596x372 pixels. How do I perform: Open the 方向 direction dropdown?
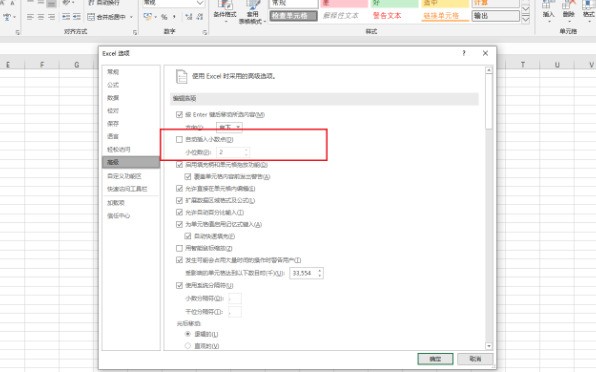click(229, 127)
